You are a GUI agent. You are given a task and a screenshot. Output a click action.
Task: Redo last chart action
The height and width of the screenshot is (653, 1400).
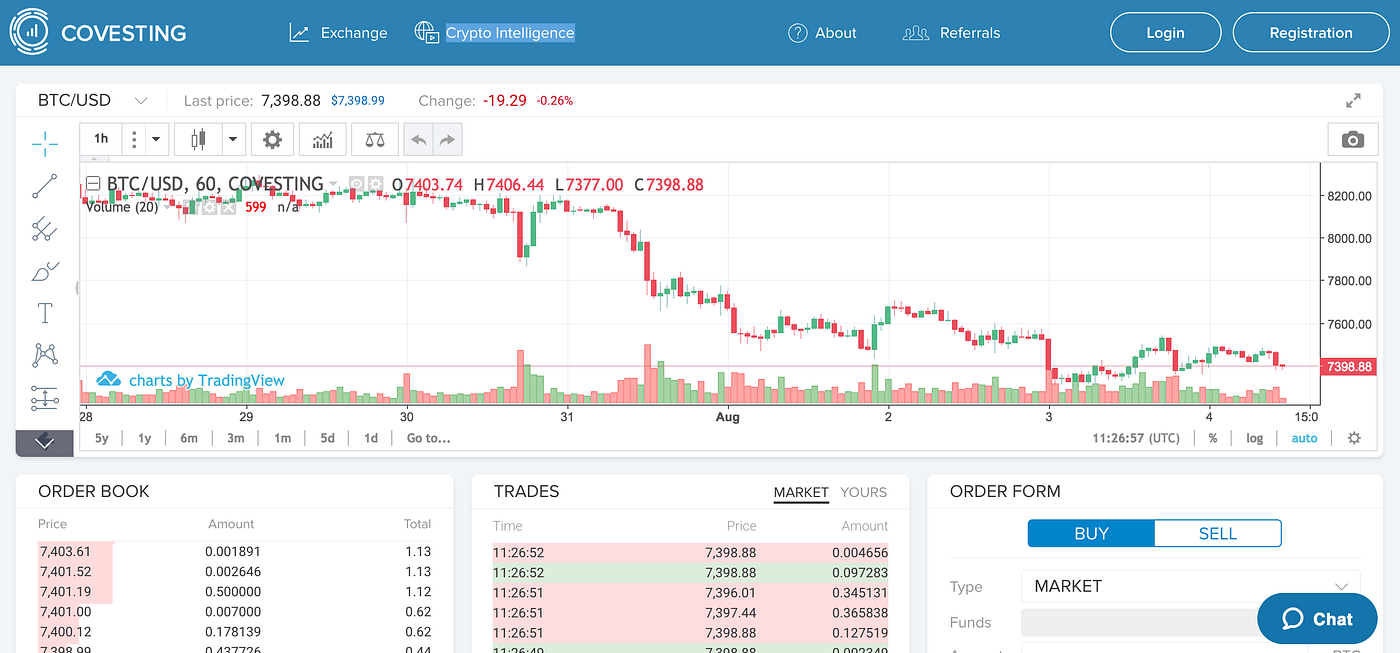pos(447,140)
